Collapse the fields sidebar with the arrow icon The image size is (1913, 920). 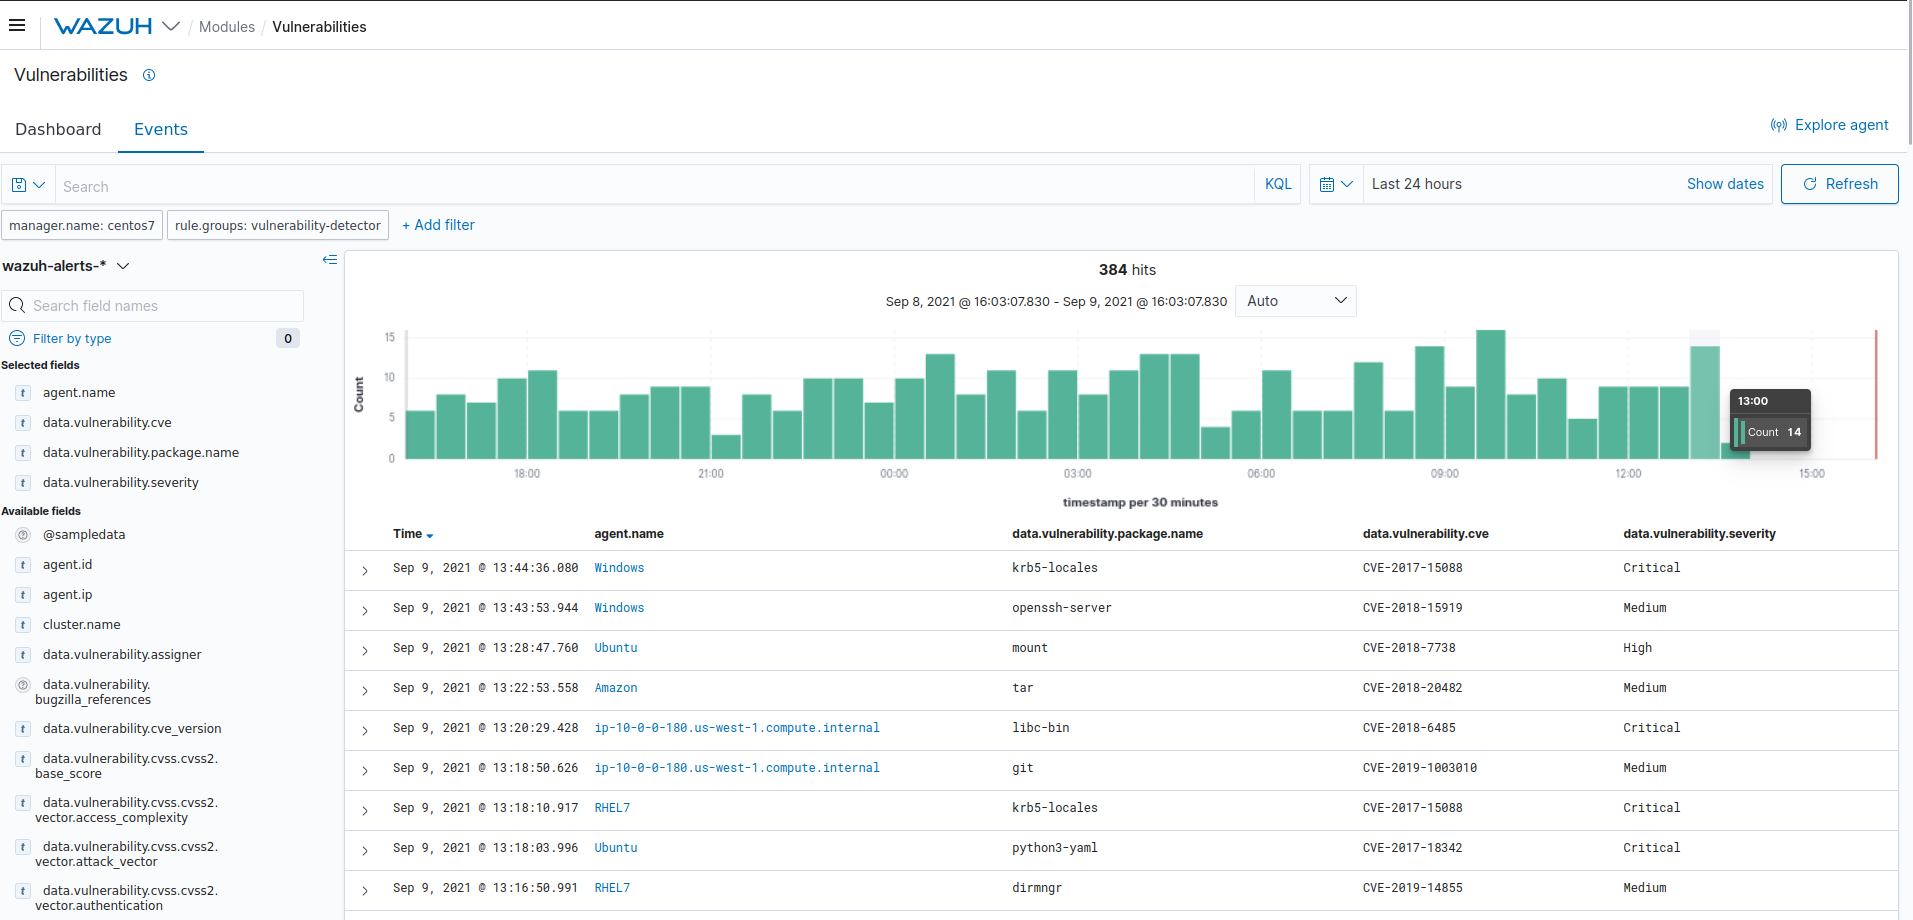coord(330,260)
